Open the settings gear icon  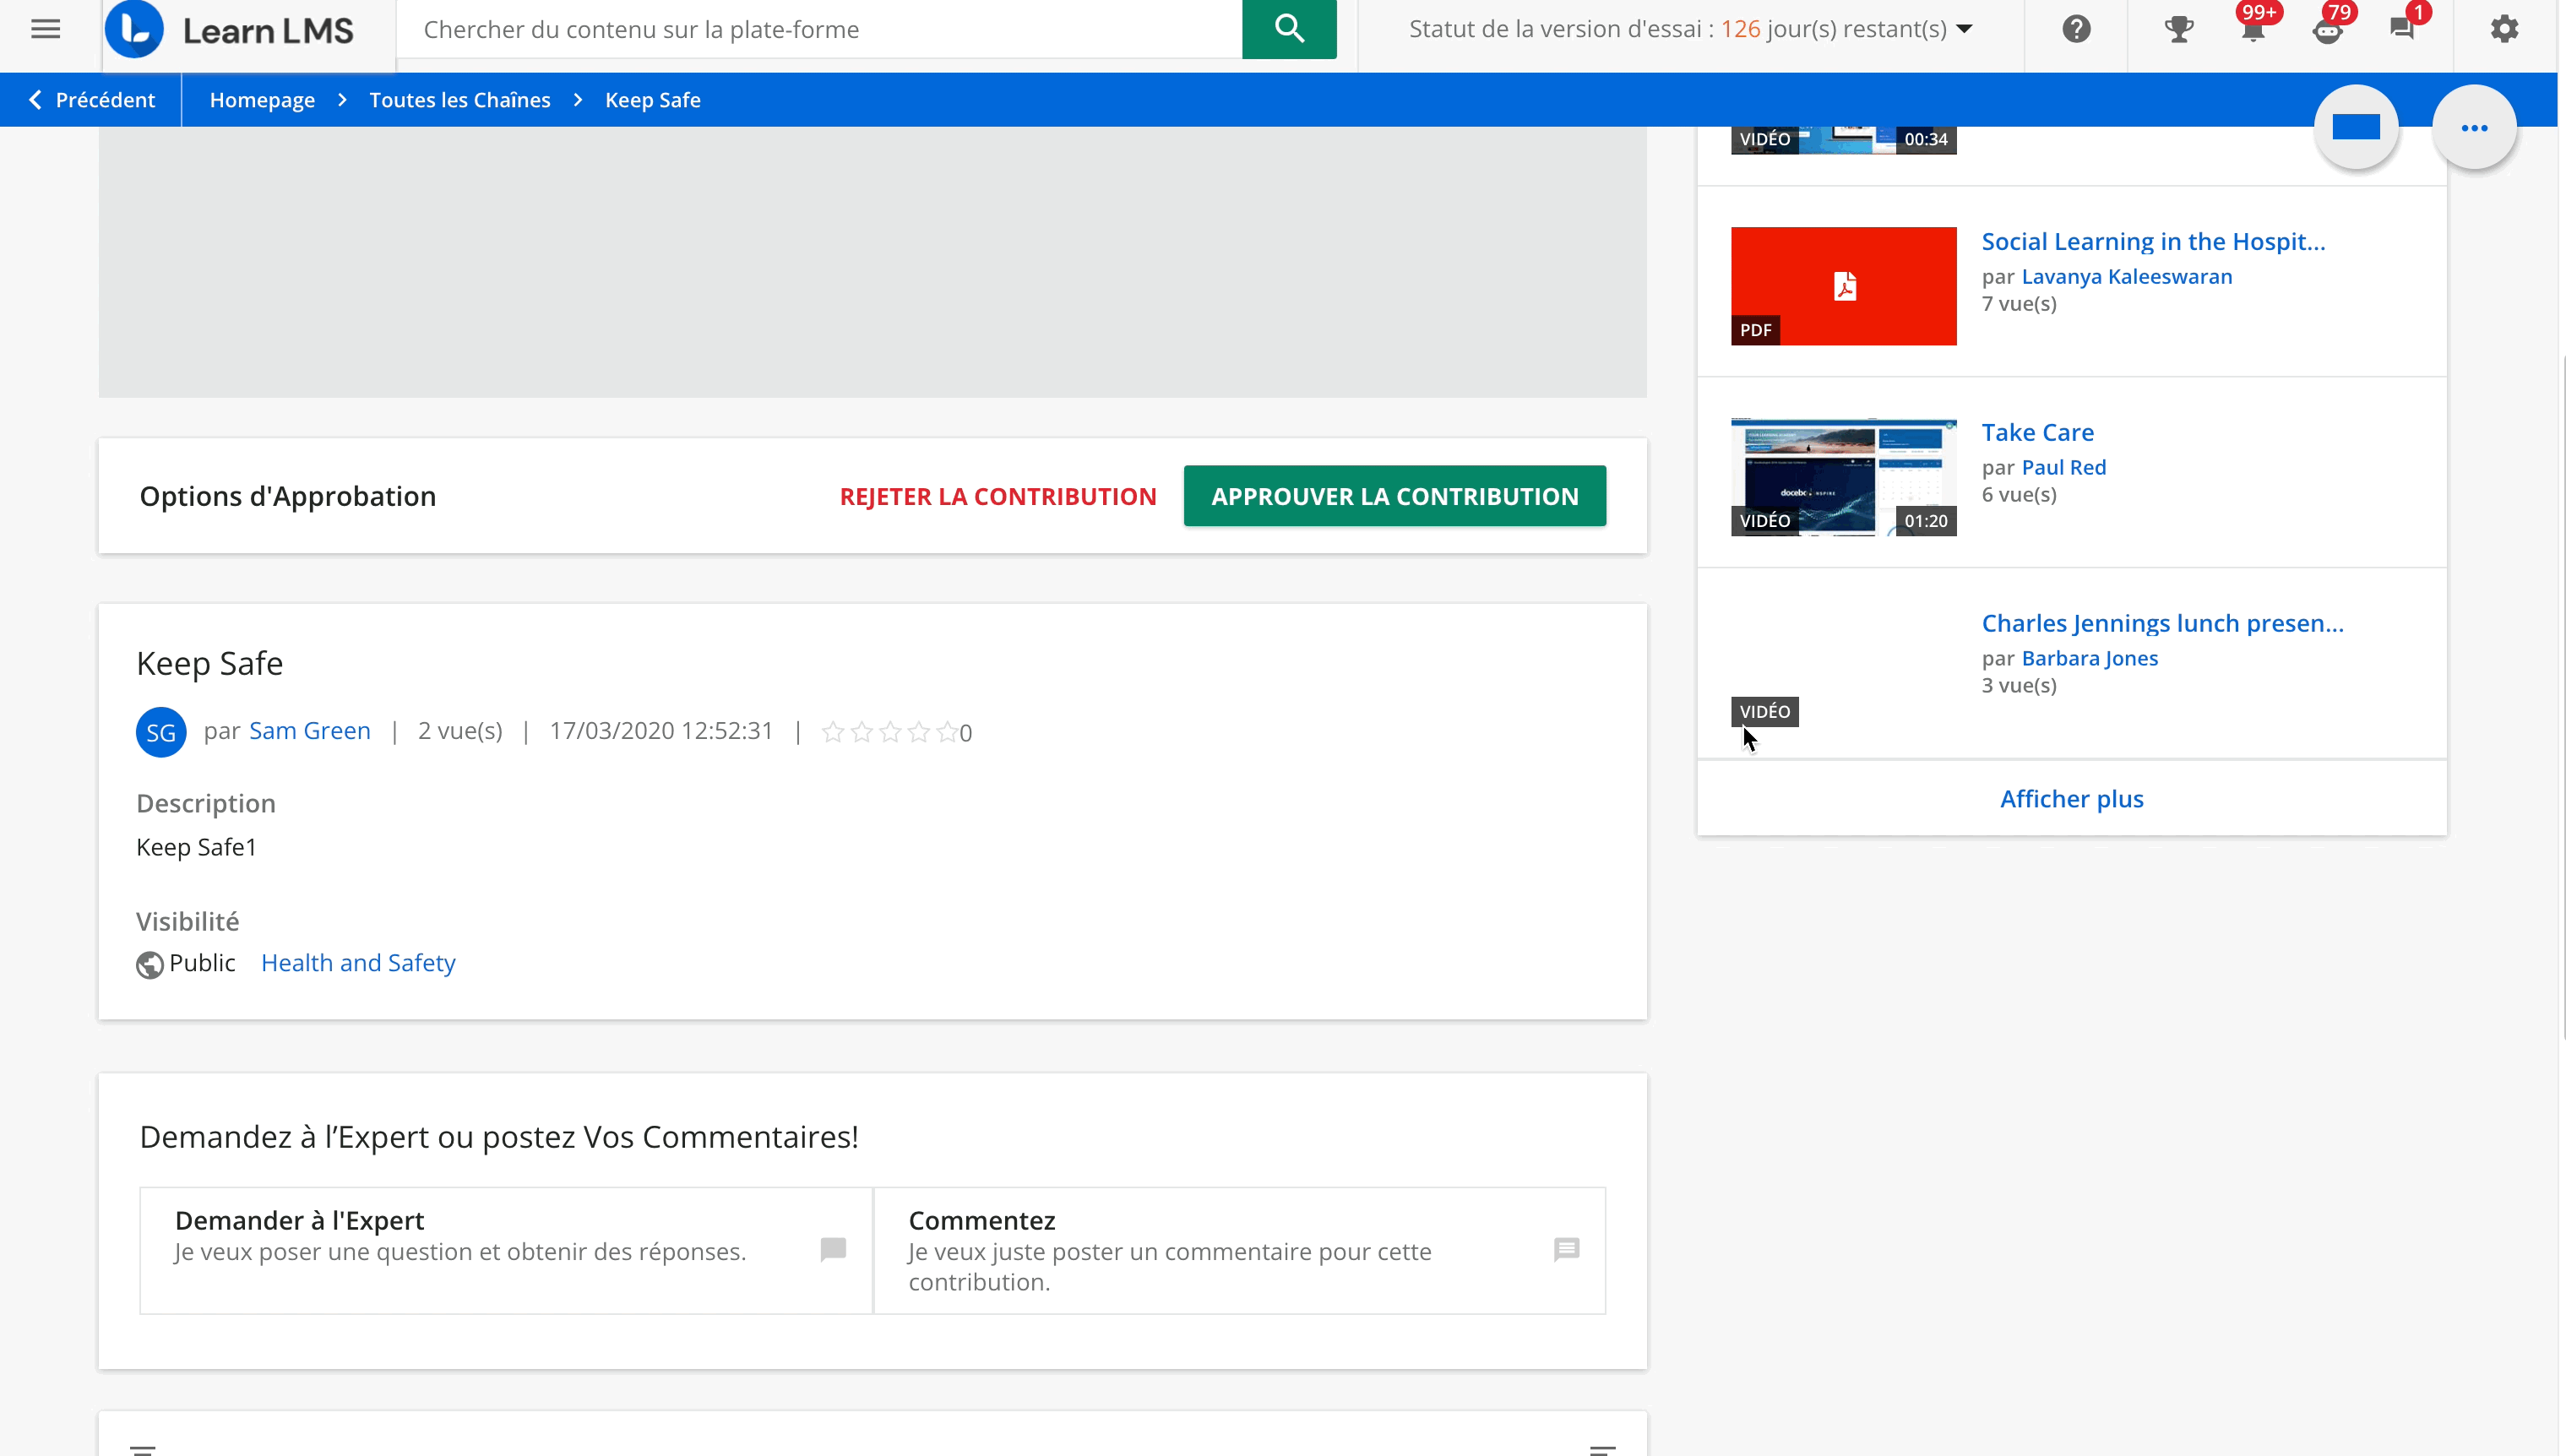(x=2505, y=29)
